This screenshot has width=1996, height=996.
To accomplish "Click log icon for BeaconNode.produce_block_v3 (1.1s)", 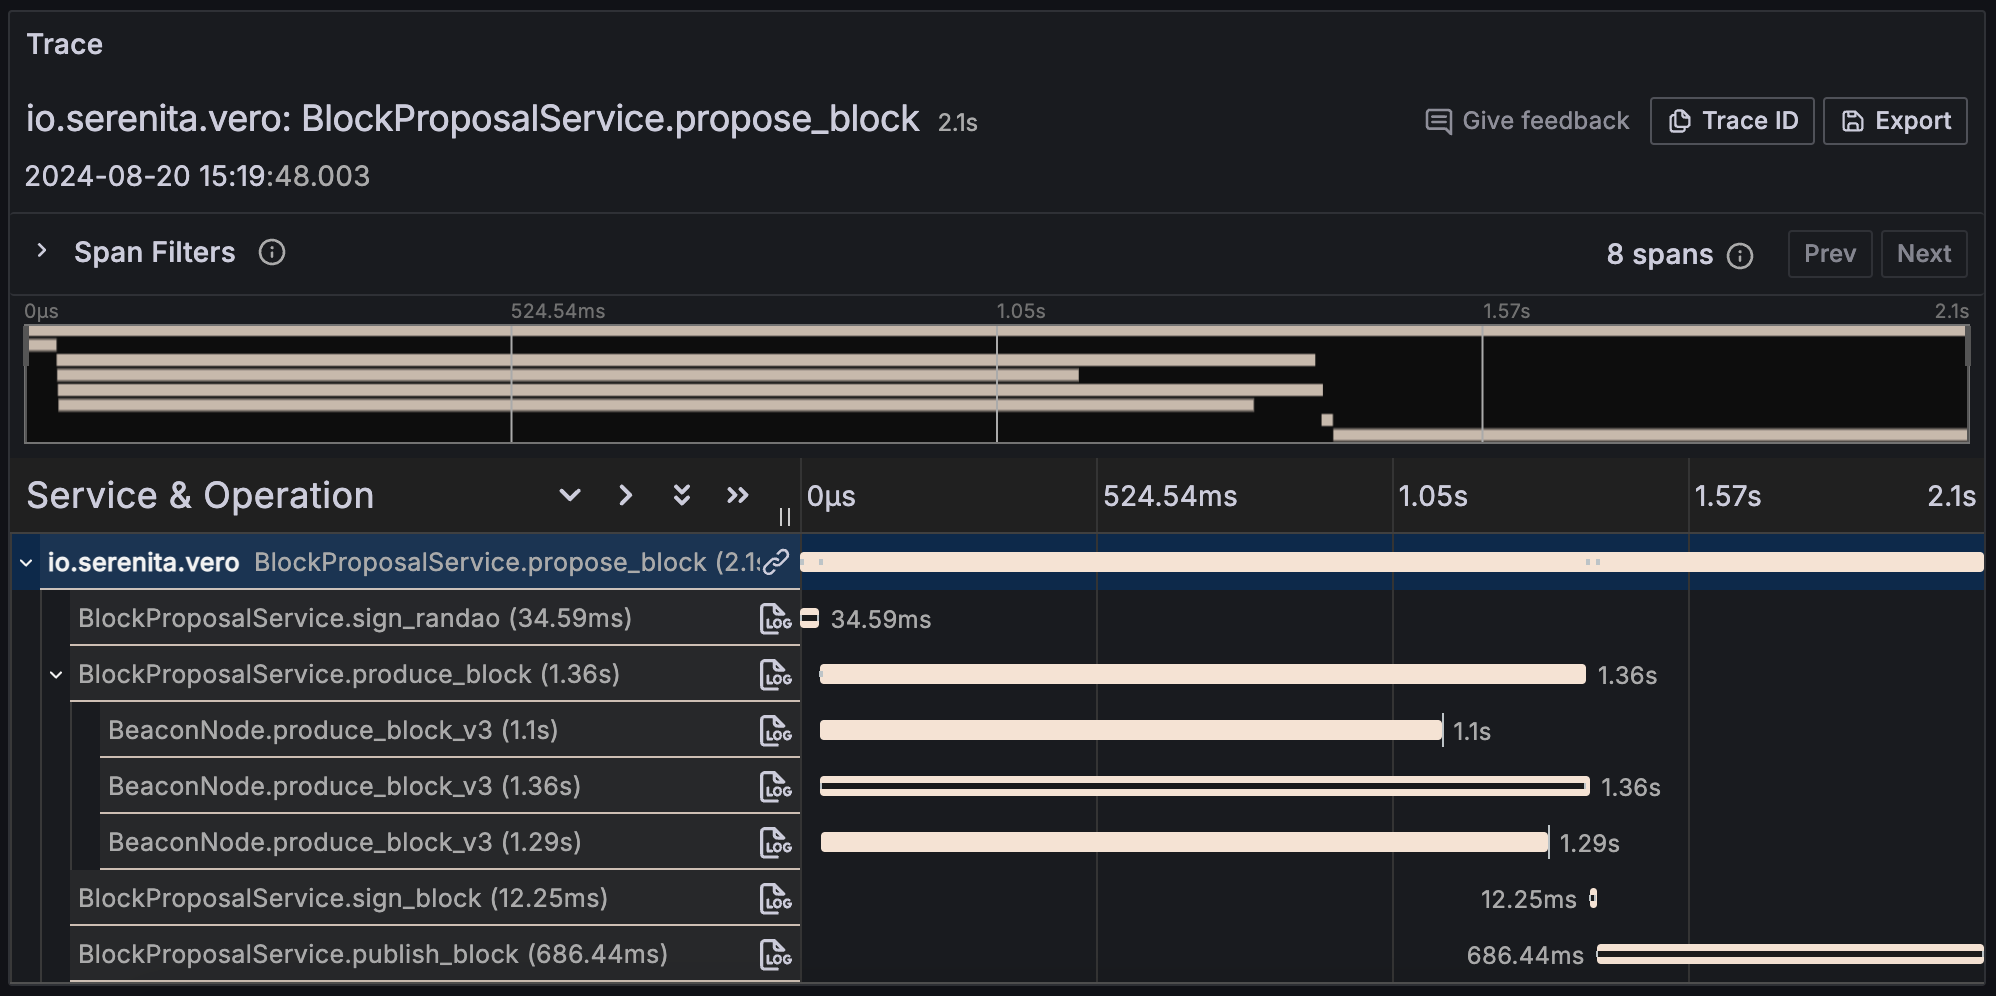I will tap(775, 731).
